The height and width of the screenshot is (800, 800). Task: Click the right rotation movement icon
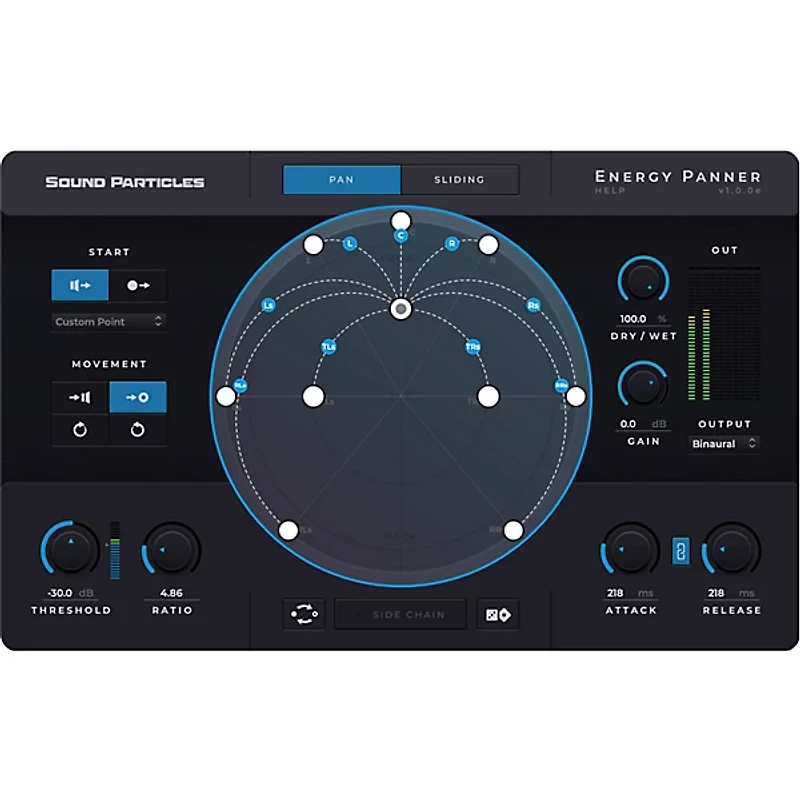(x=137, y=430)
